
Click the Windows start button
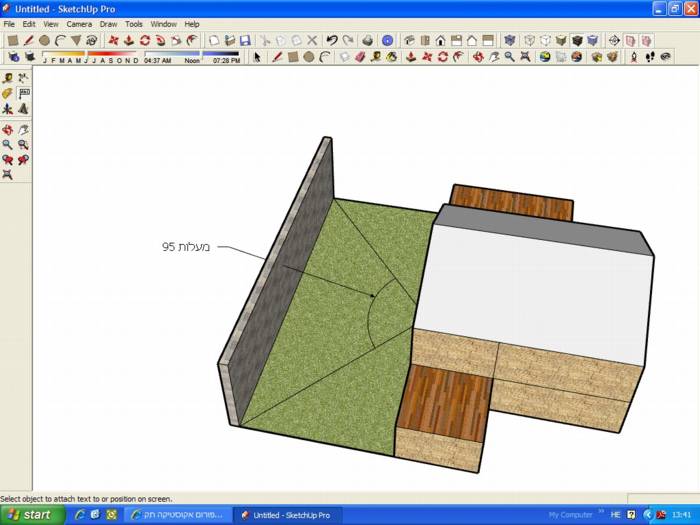(x=32, y=515)
